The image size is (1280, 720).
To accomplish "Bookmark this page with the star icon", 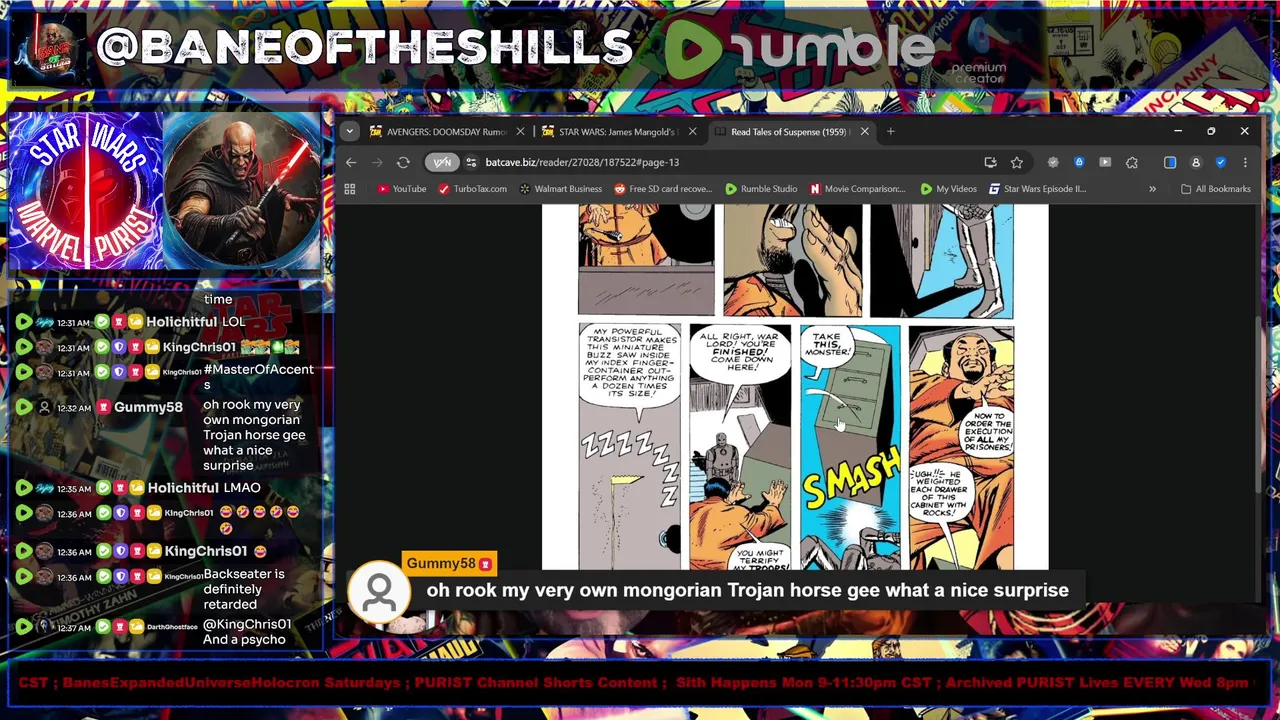I will (1017, 162).
